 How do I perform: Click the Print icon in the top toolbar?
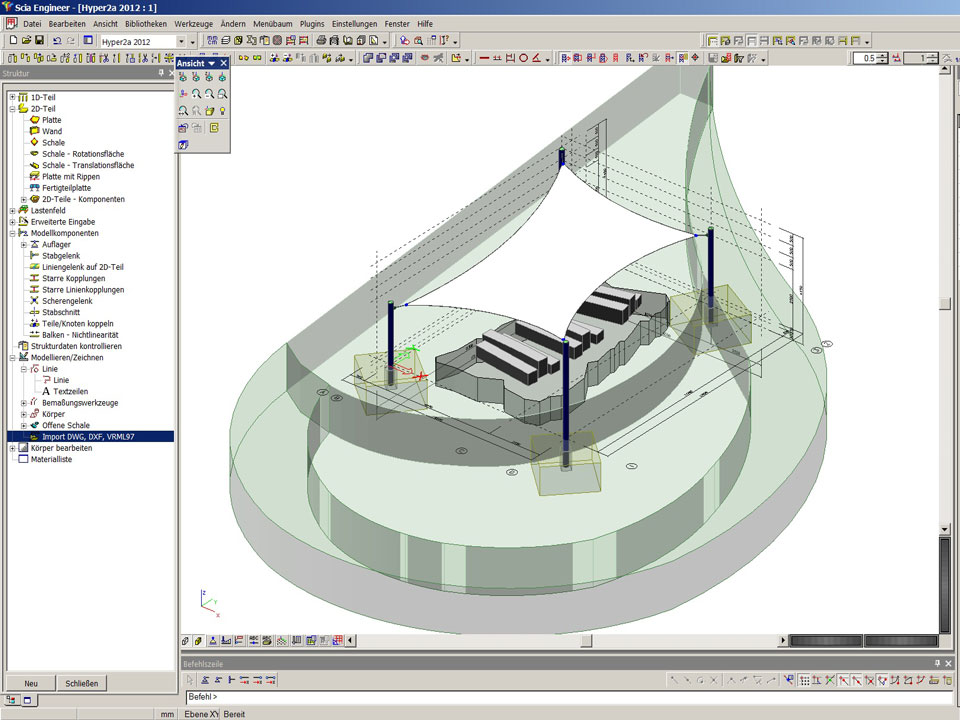322,41
